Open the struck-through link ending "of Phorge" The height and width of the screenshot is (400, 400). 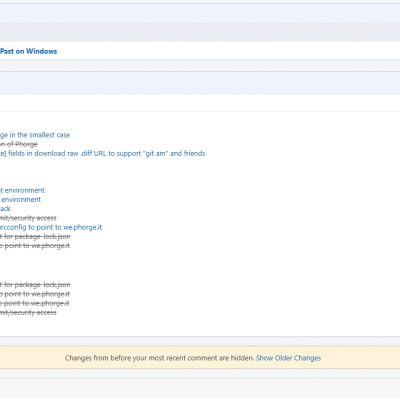tap(19, 144)
